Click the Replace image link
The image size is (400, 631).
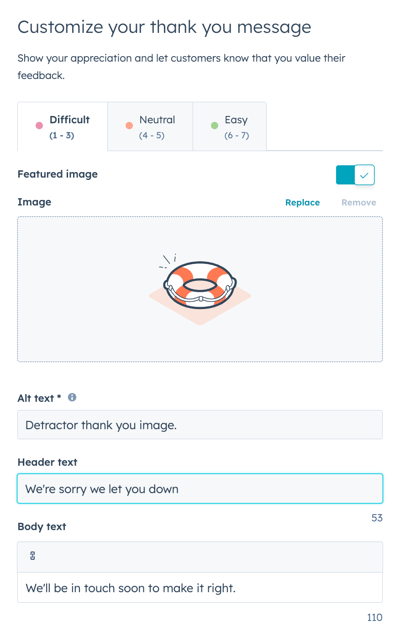click(303, 202)
